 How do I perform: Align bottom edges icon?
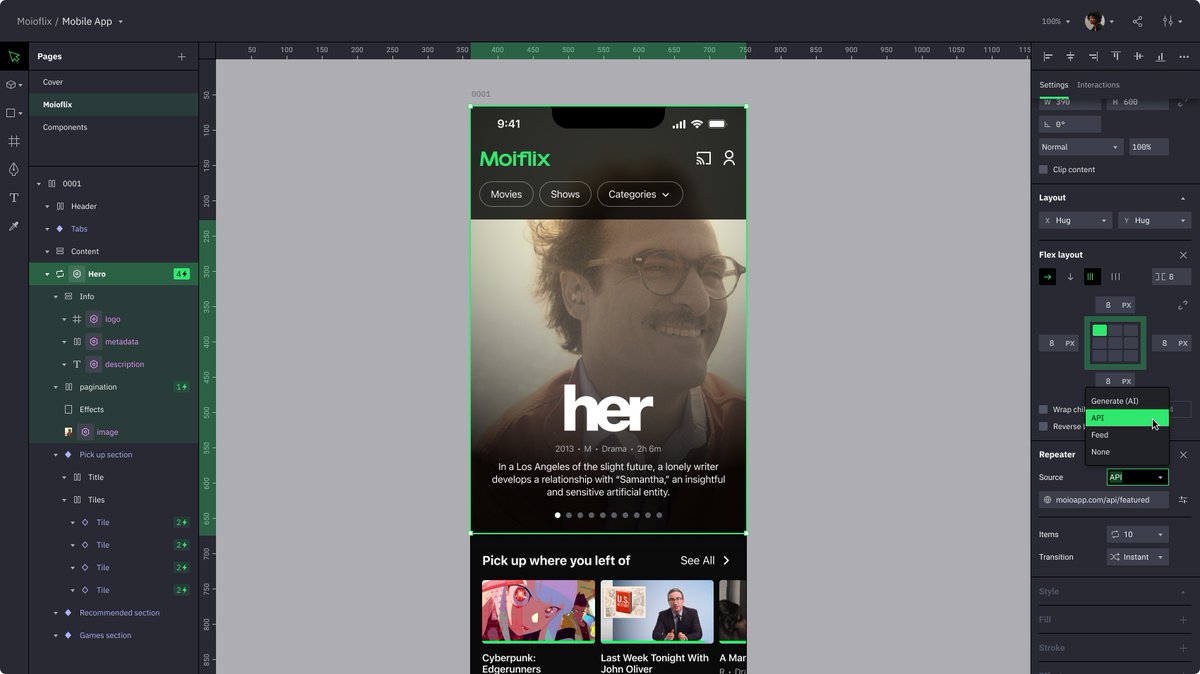[x=1161, y=57]
